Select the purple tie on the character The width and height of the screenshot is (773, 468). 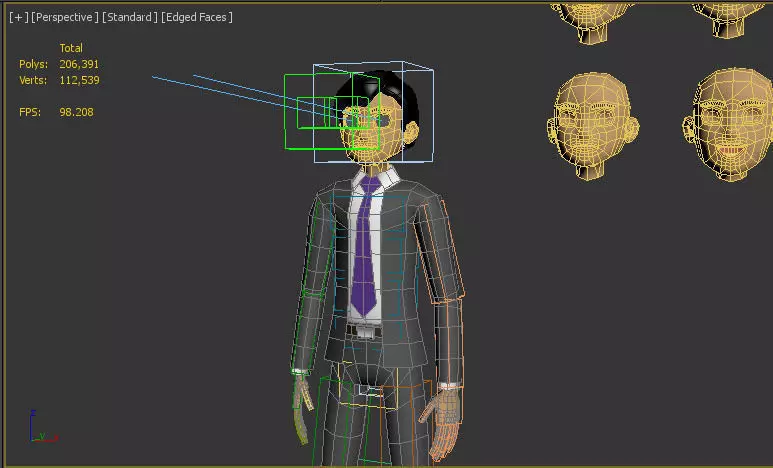(x=364, y=247)
